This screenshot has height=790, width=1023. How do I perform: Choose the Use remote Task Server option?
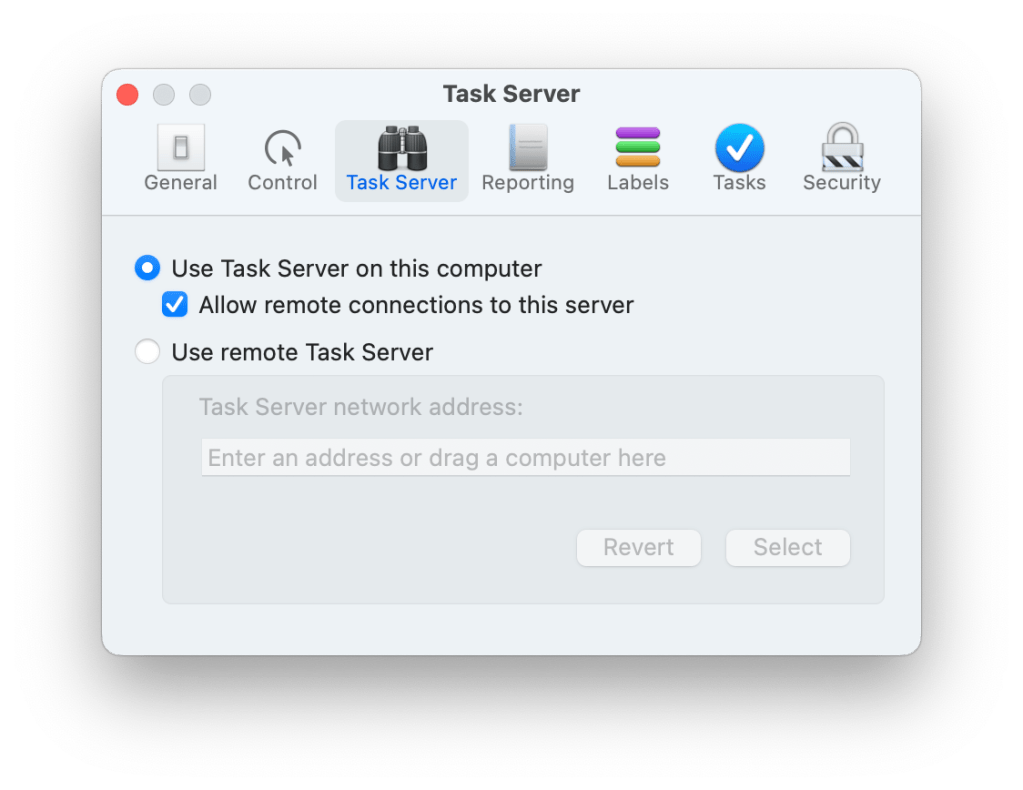click(148, 352)
